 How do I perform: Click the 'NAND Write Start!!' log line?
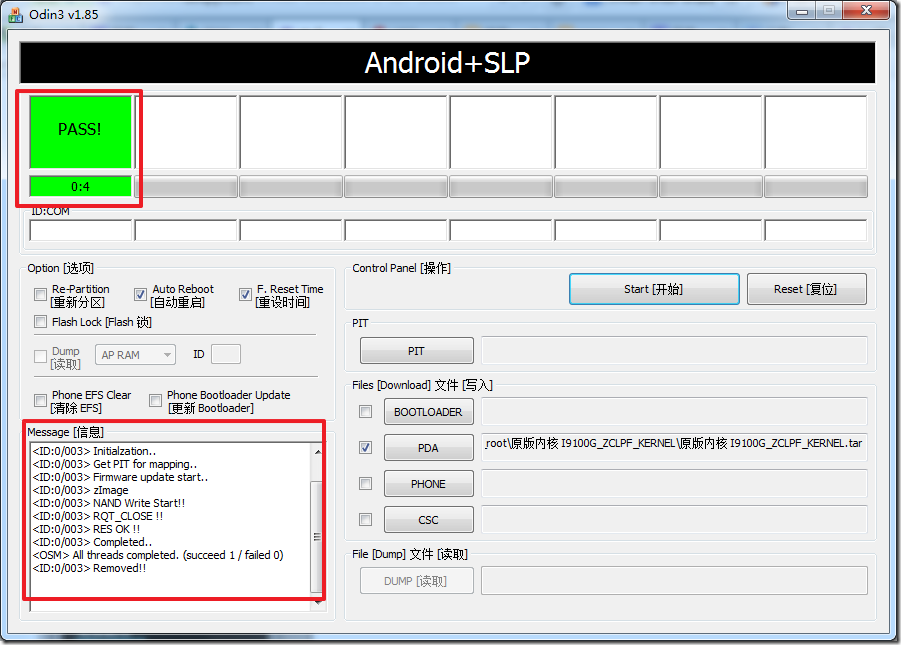109,503
